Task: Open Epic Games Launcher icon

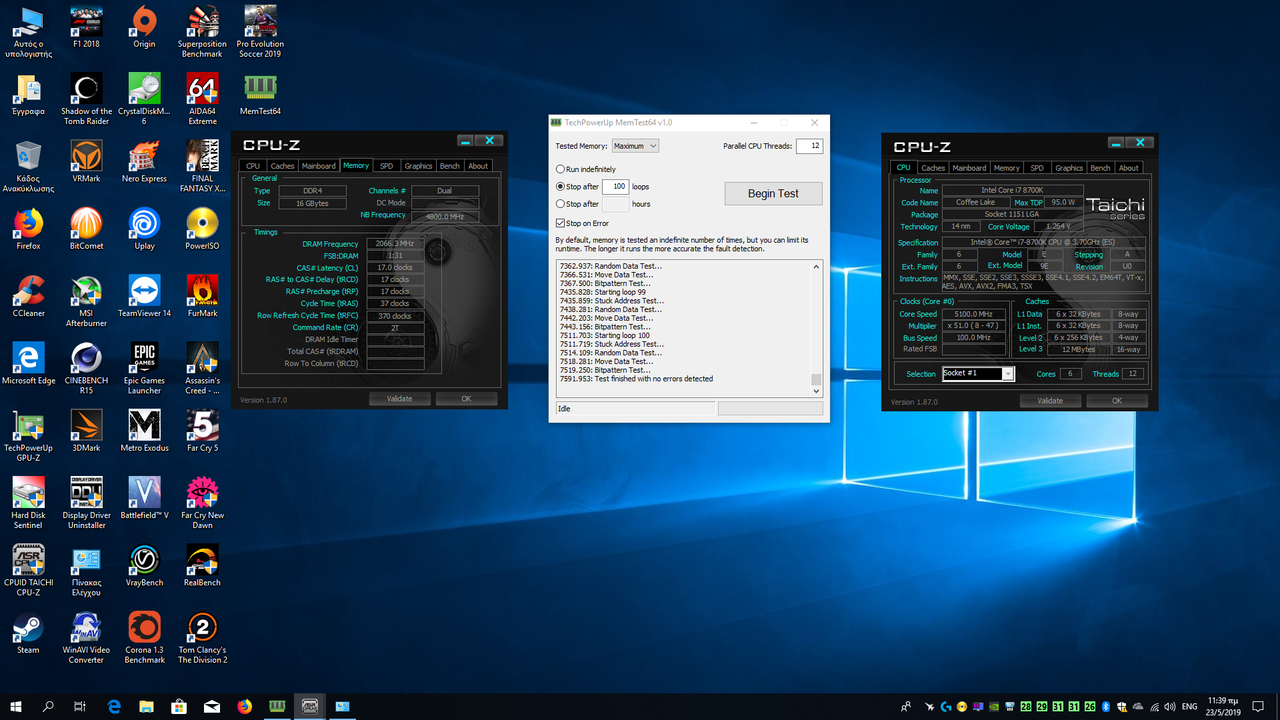Action: point(144,367)
